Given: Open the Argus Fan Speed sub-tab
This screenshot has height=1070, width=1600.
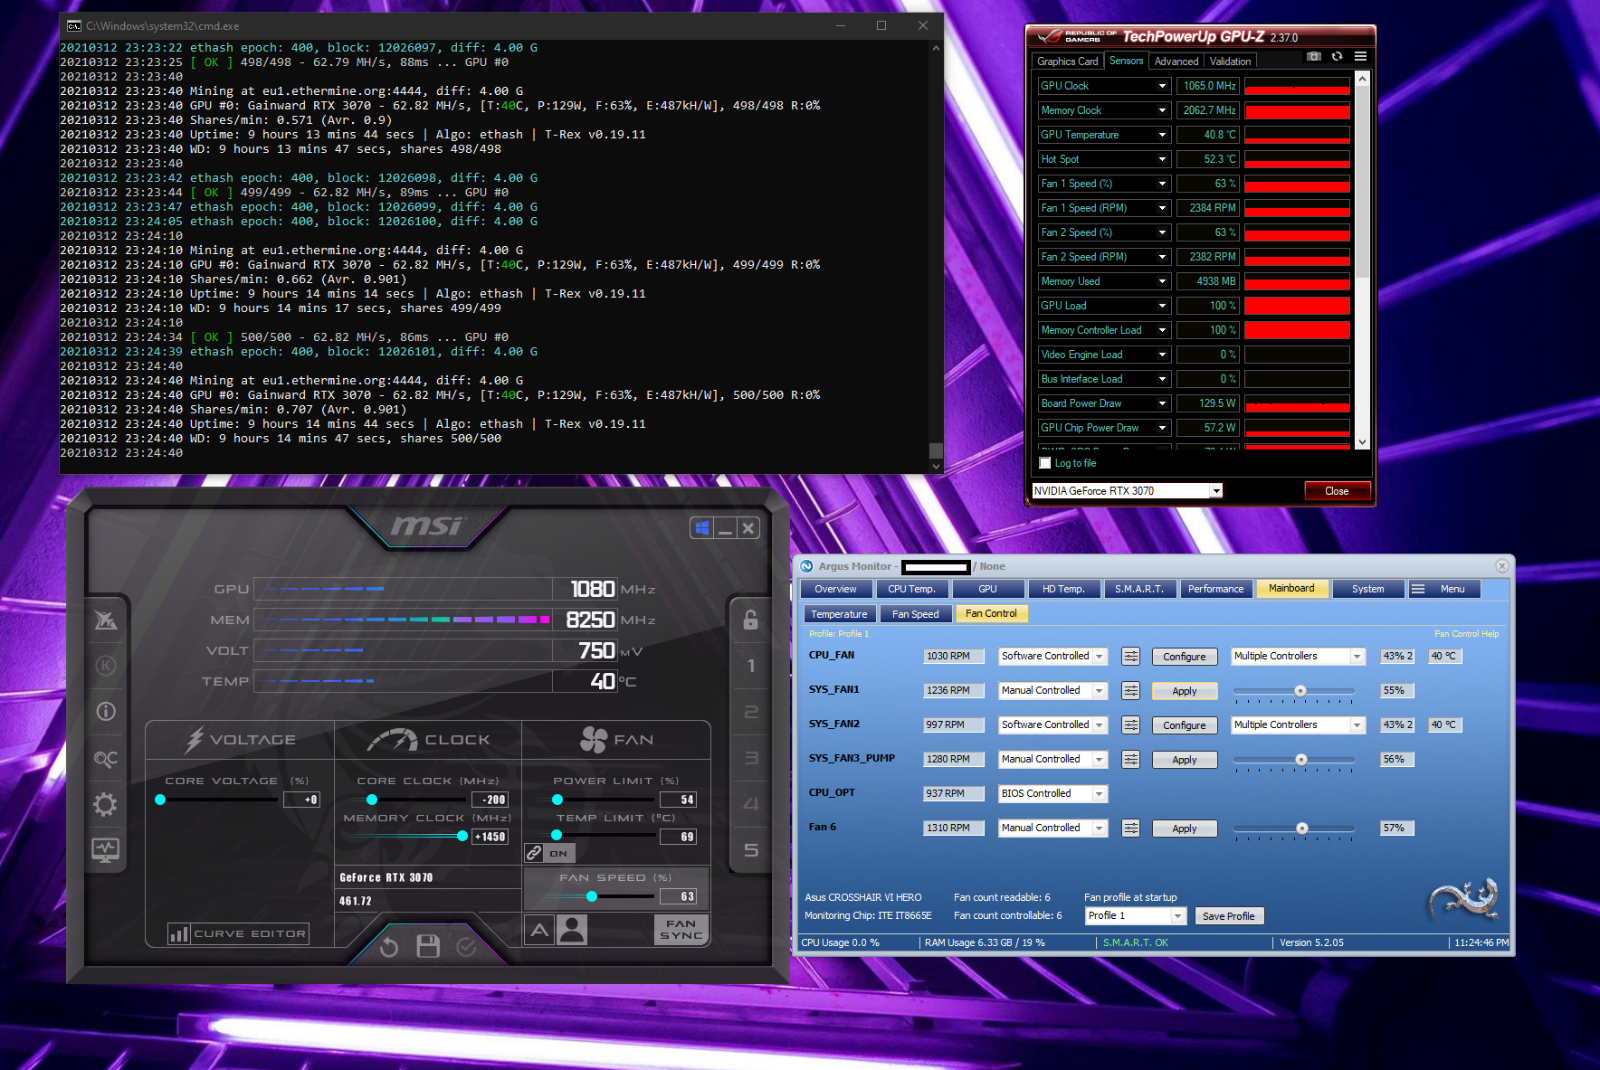Looking at the screenshot, I should (x=915, y=614).
